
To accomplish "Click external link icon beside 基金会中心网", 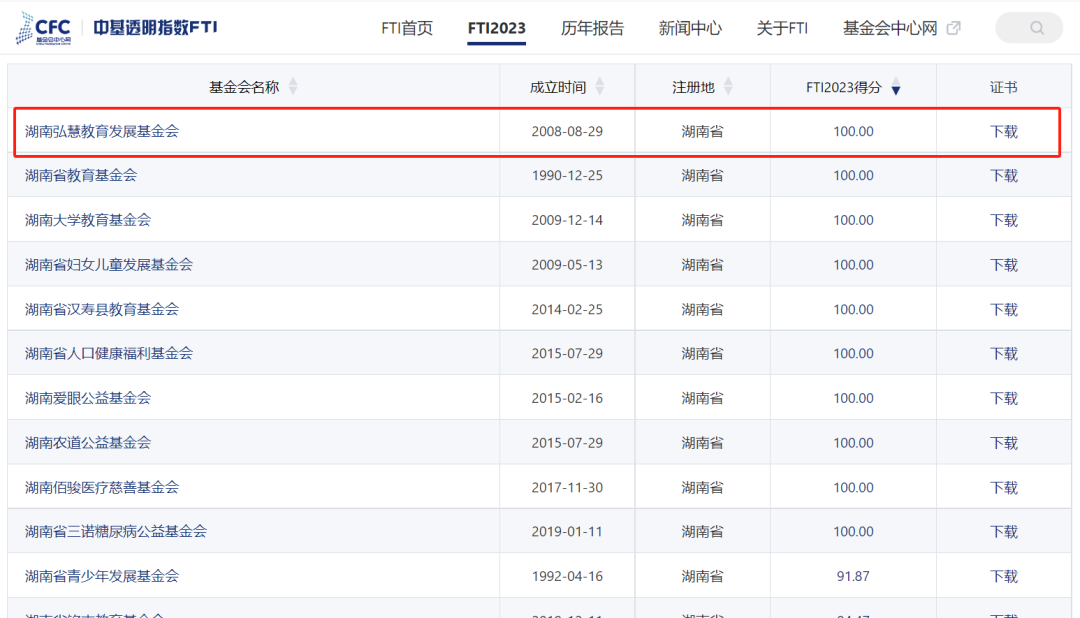I will point(953,28).
